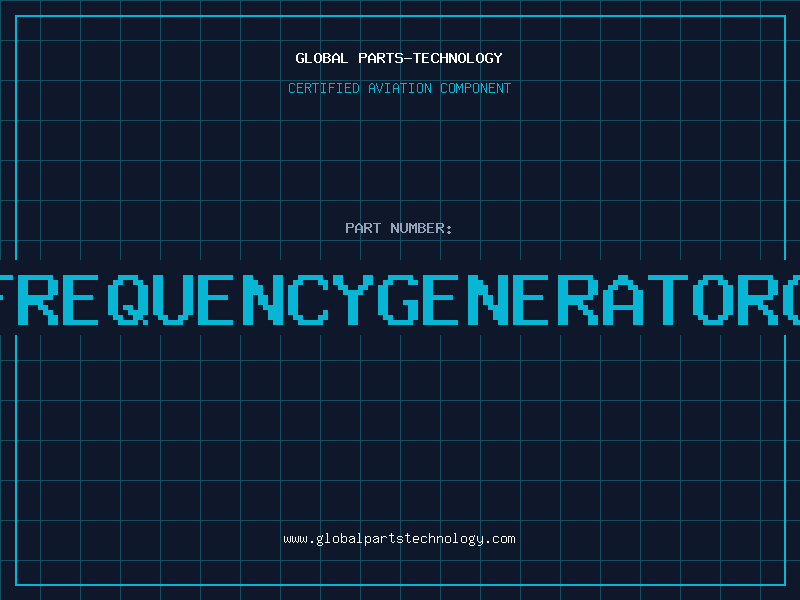
Task: Click the GLOBAL PARTS-TECHNOLOGY heading
Action: coord(399,58)
